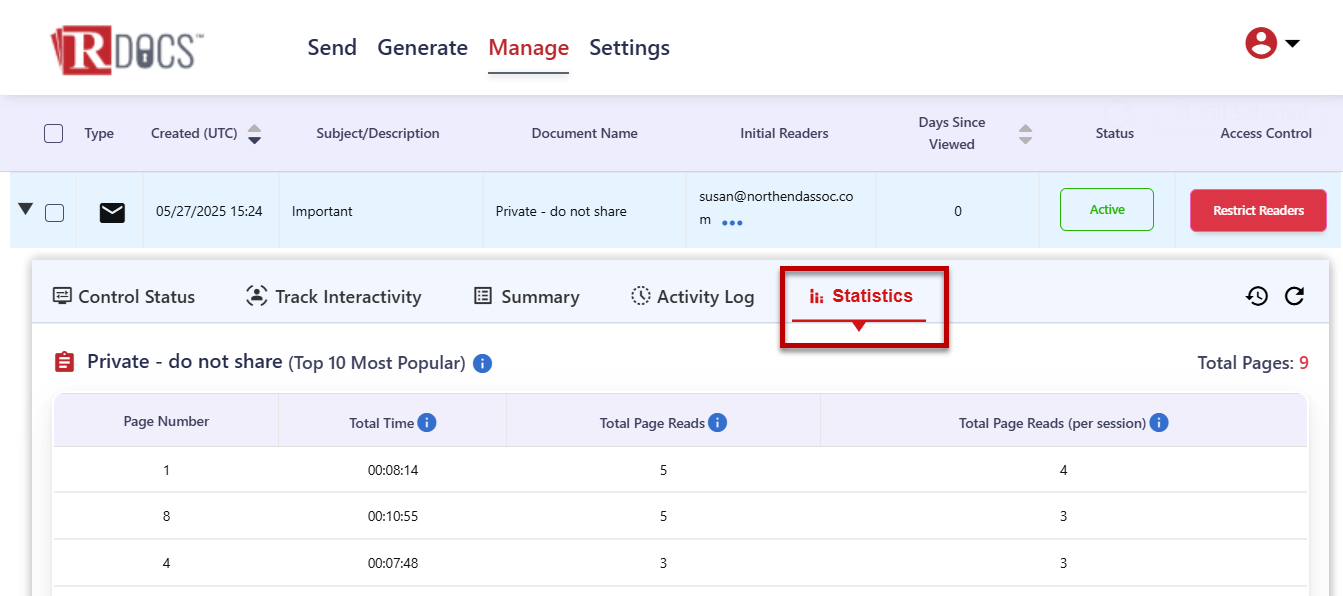1343x596 pixels.
Task: Click the Active status button
Action: 1106,210
